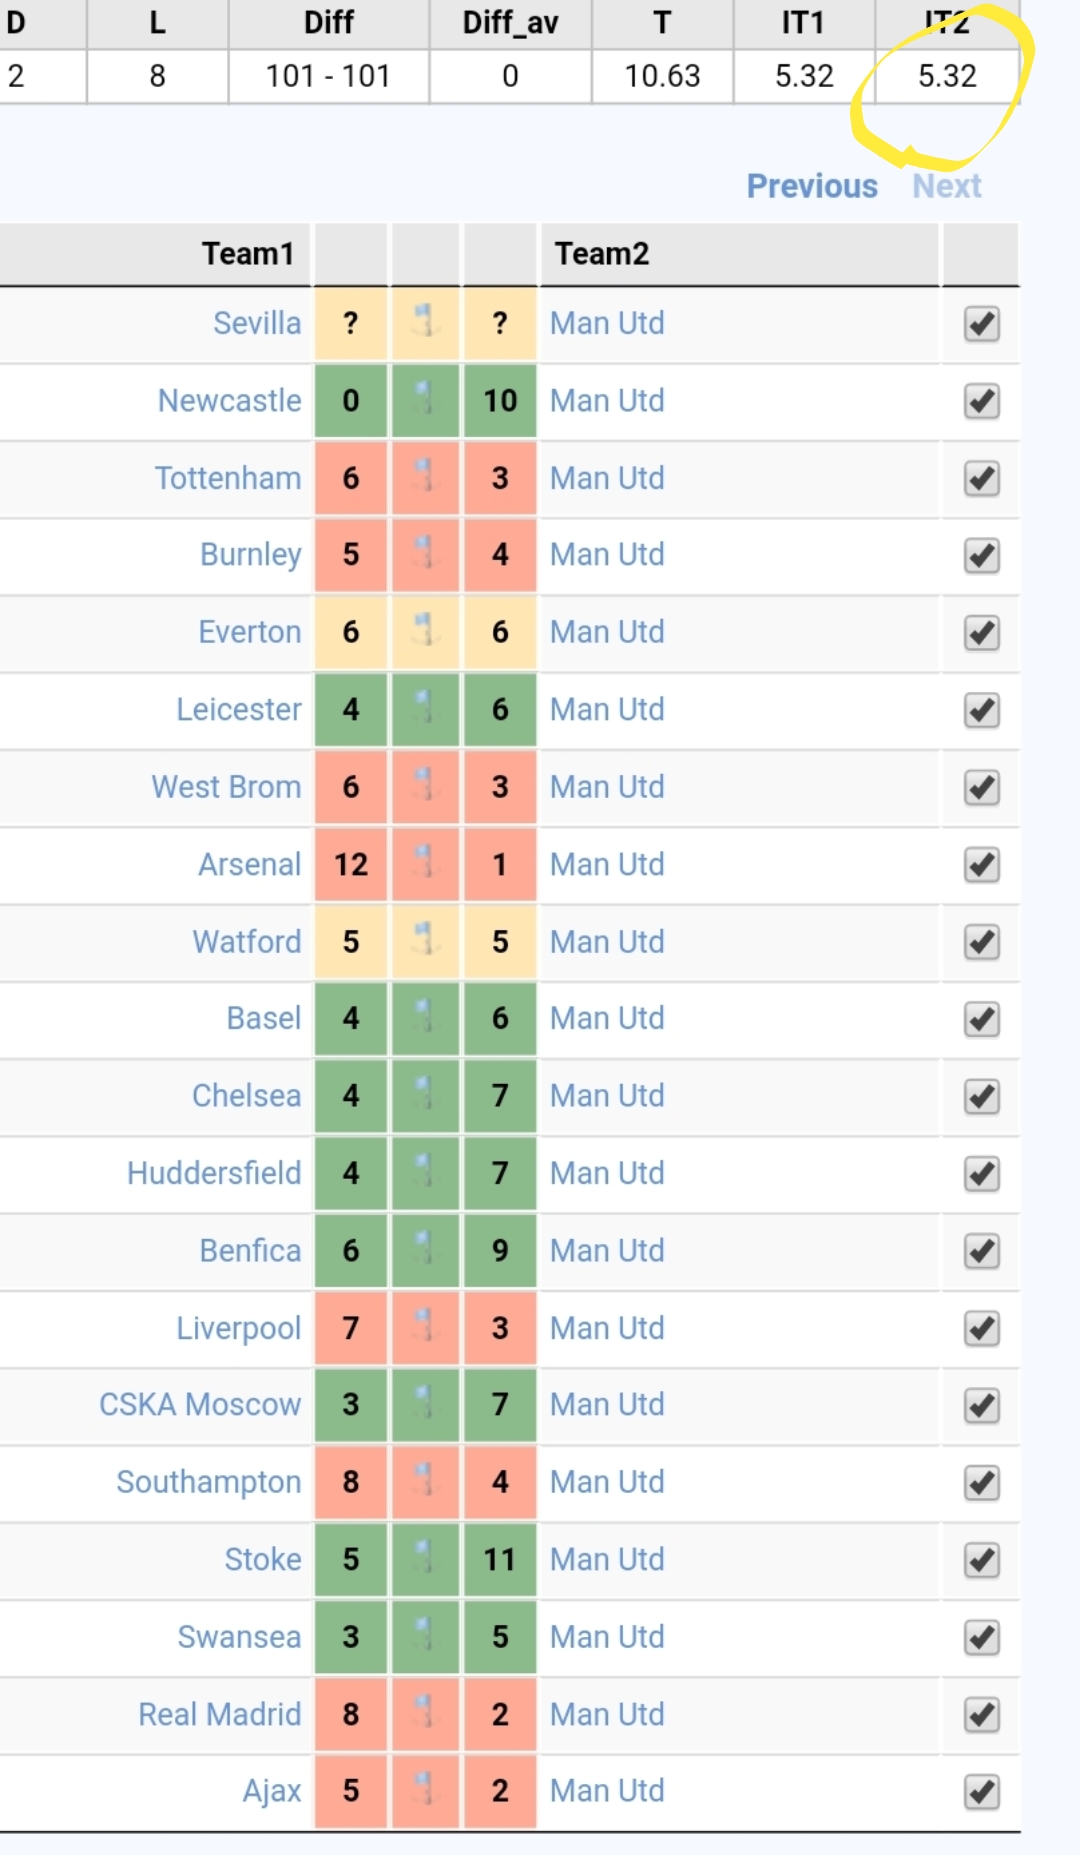
Task: Uncheck the Ajax match checkbox
Action: 982,1792
